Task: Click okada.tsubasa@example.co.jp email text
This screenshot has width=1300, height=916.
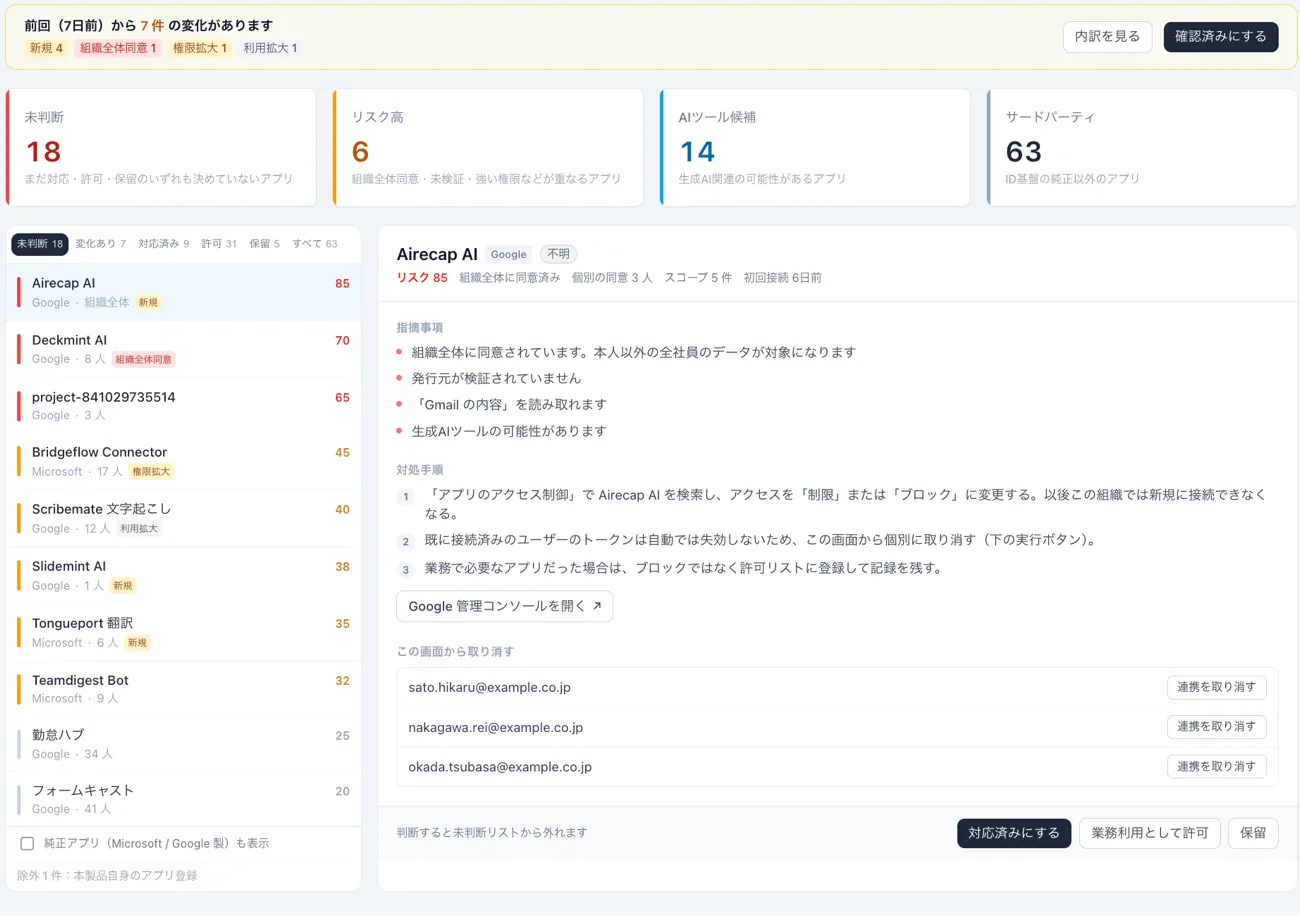Action: pyautogui.click(x=500, y=767)
